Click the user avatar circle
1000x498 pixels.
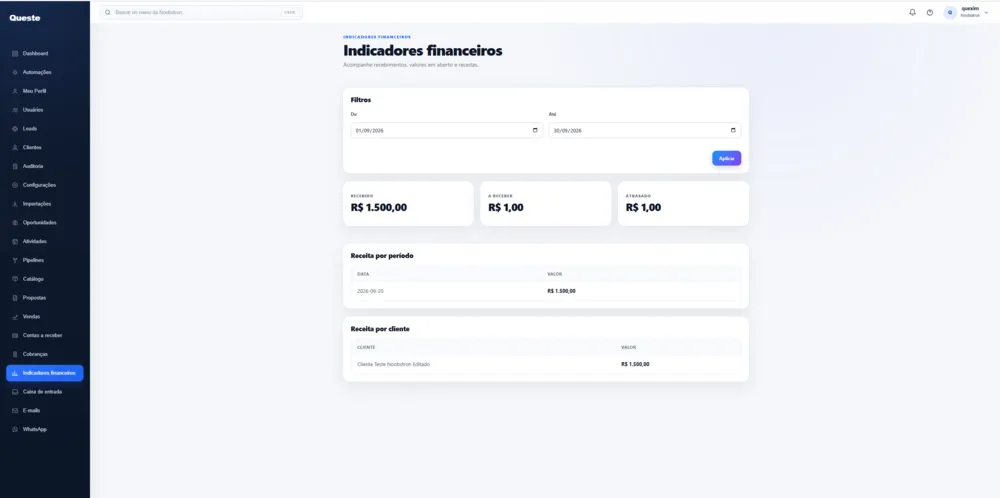click(950, 13)
